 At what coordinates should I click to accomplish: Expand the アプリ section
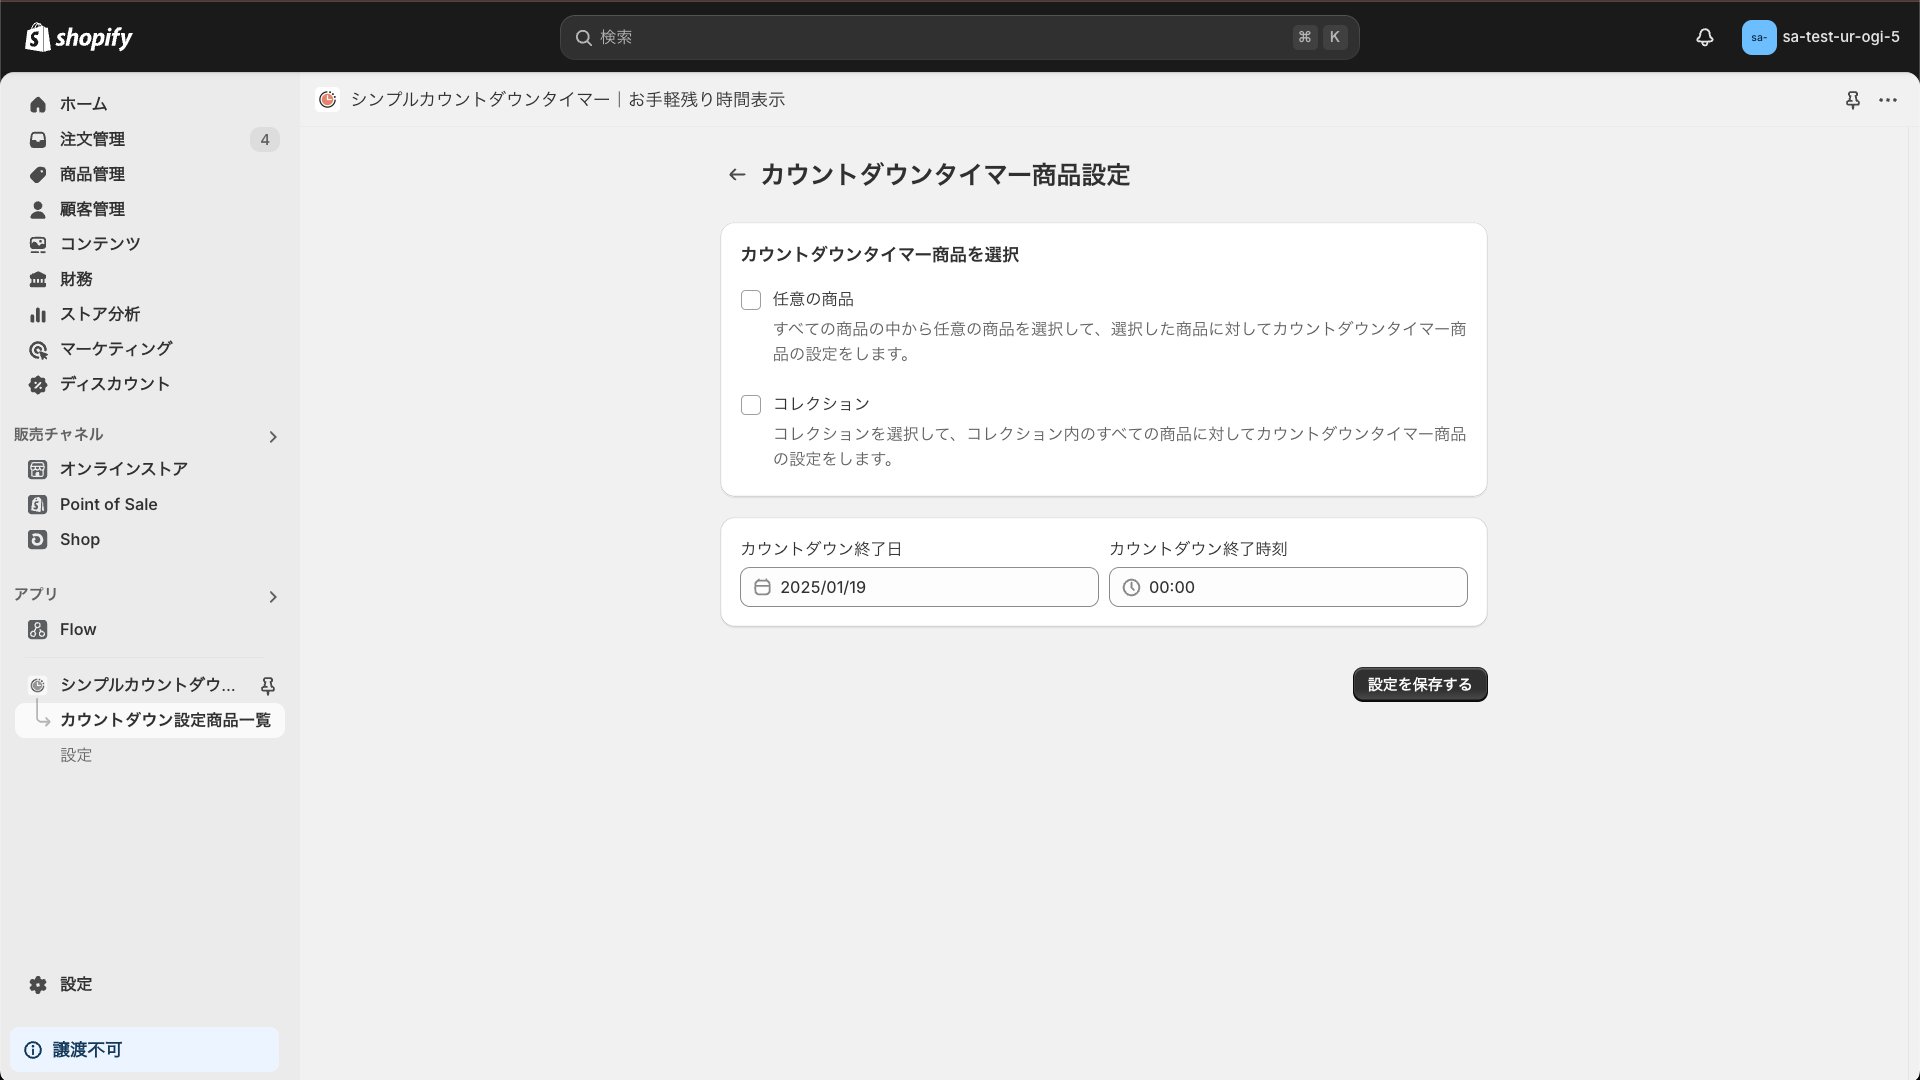coord(272,597)
